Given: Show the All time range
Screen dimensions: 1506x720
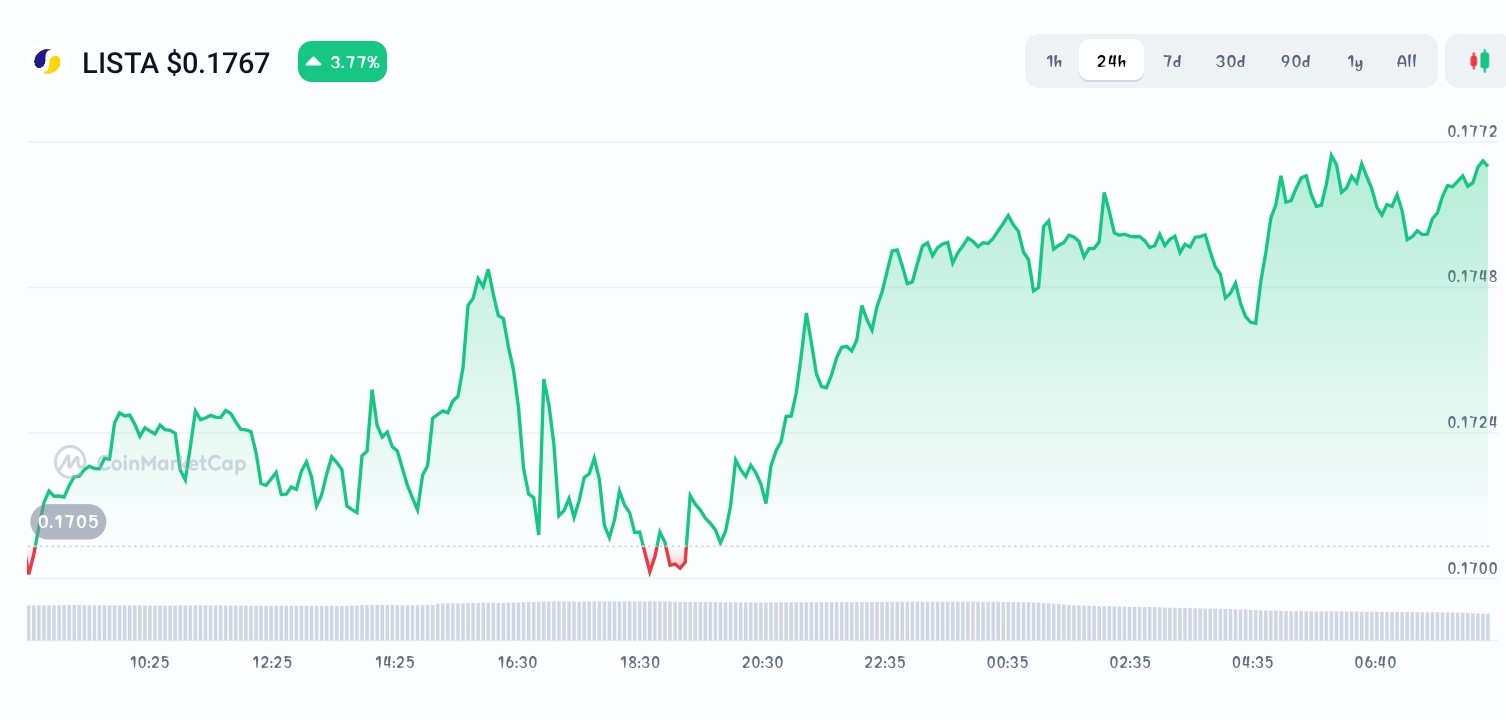Looking at the screenshot, I should (1406, 61).
